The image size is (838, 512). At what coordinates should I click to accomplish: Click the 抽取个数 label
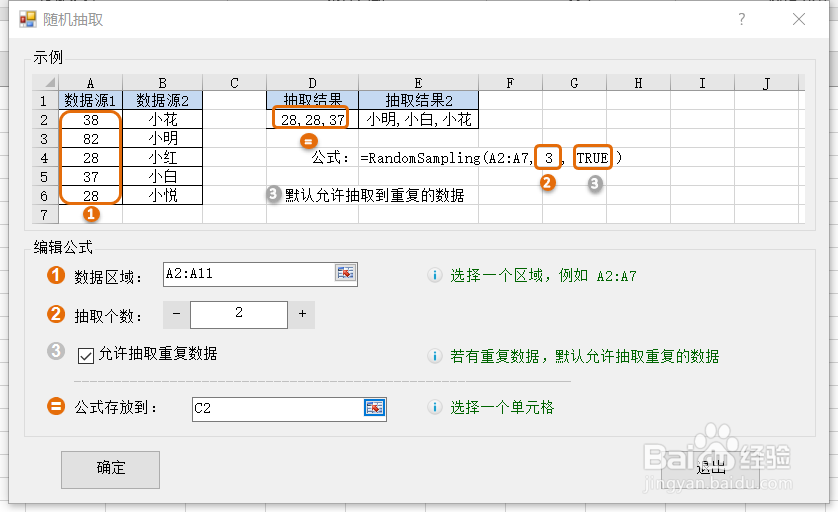[108, 316]
